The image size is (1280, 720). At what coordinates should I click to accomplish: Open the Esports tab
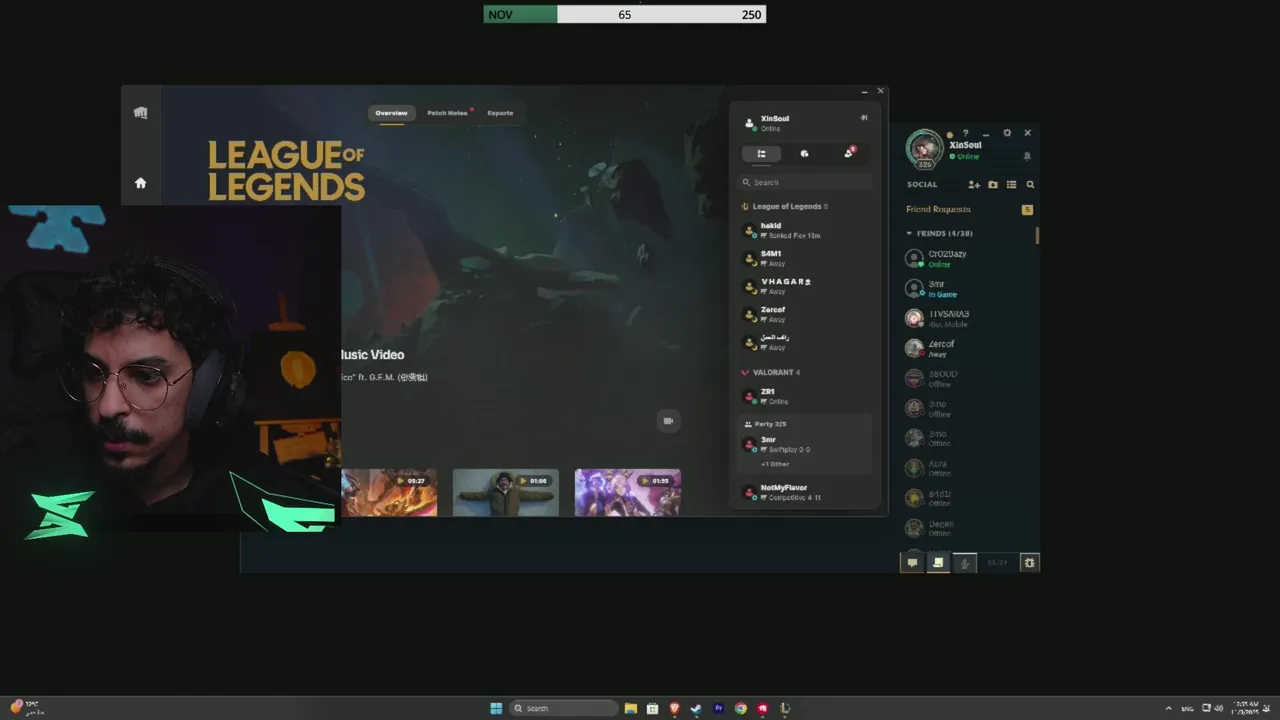point(500,113)
